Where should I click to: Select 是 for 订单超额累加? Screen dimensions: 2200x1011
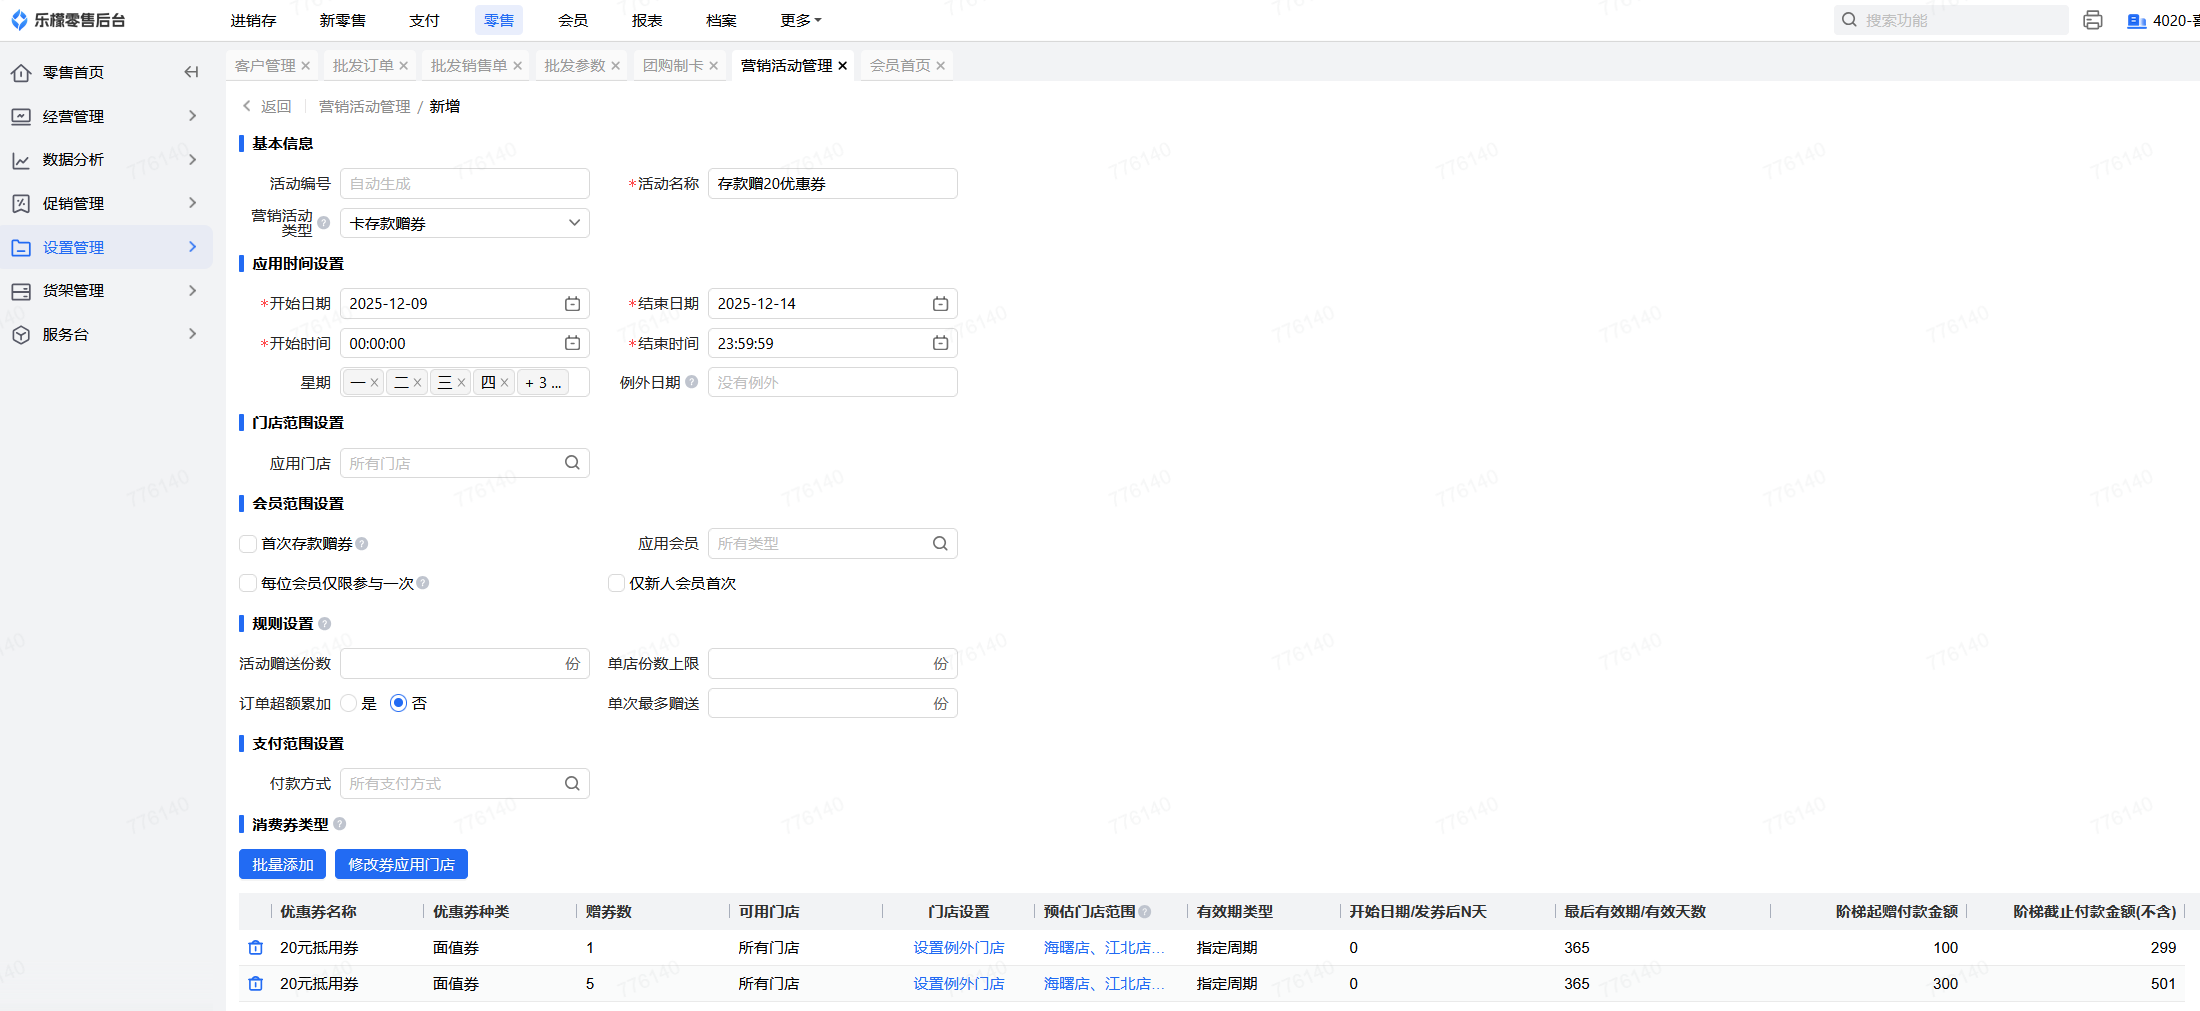pos(349,703)
